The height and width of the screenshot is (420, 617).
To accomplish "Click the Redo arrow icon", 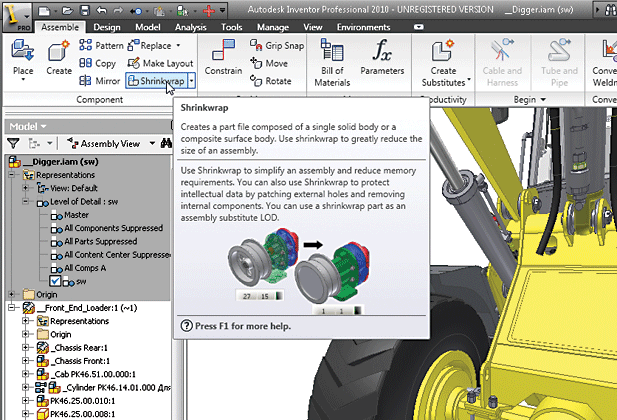I will pyautogui.click(x=118, y=11).
